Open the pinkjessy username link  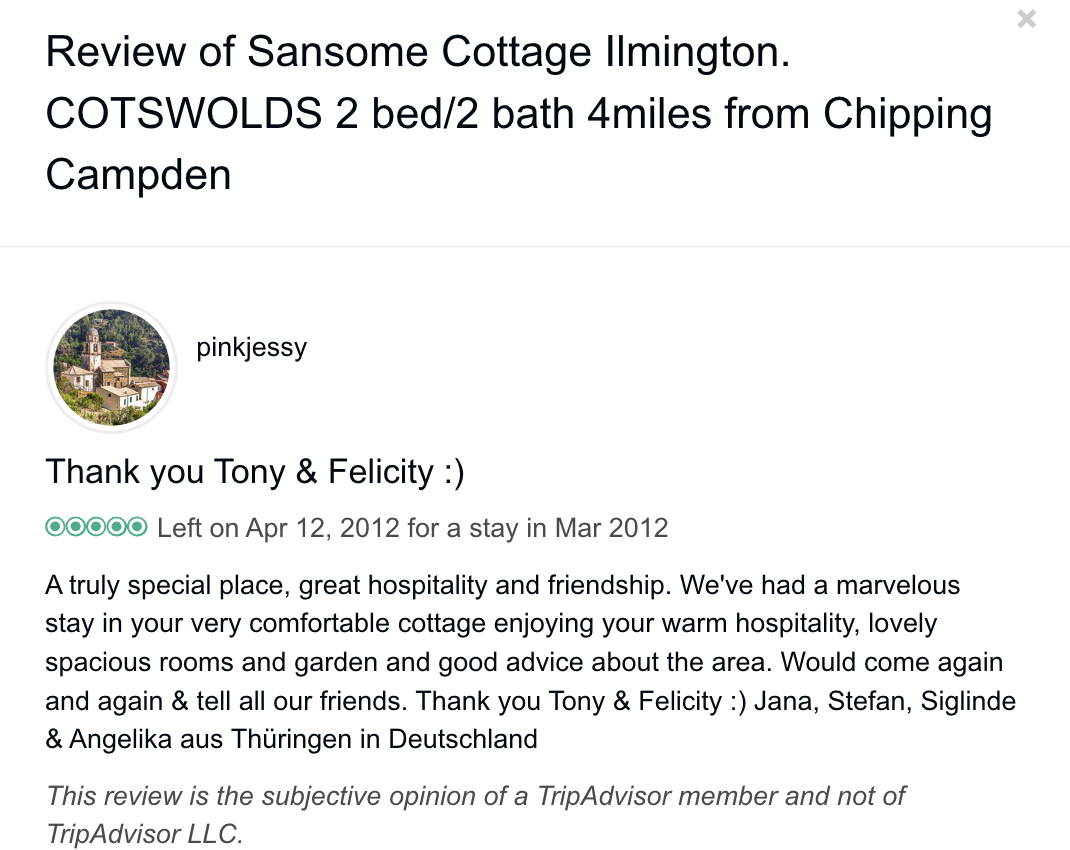pos(251,348)
